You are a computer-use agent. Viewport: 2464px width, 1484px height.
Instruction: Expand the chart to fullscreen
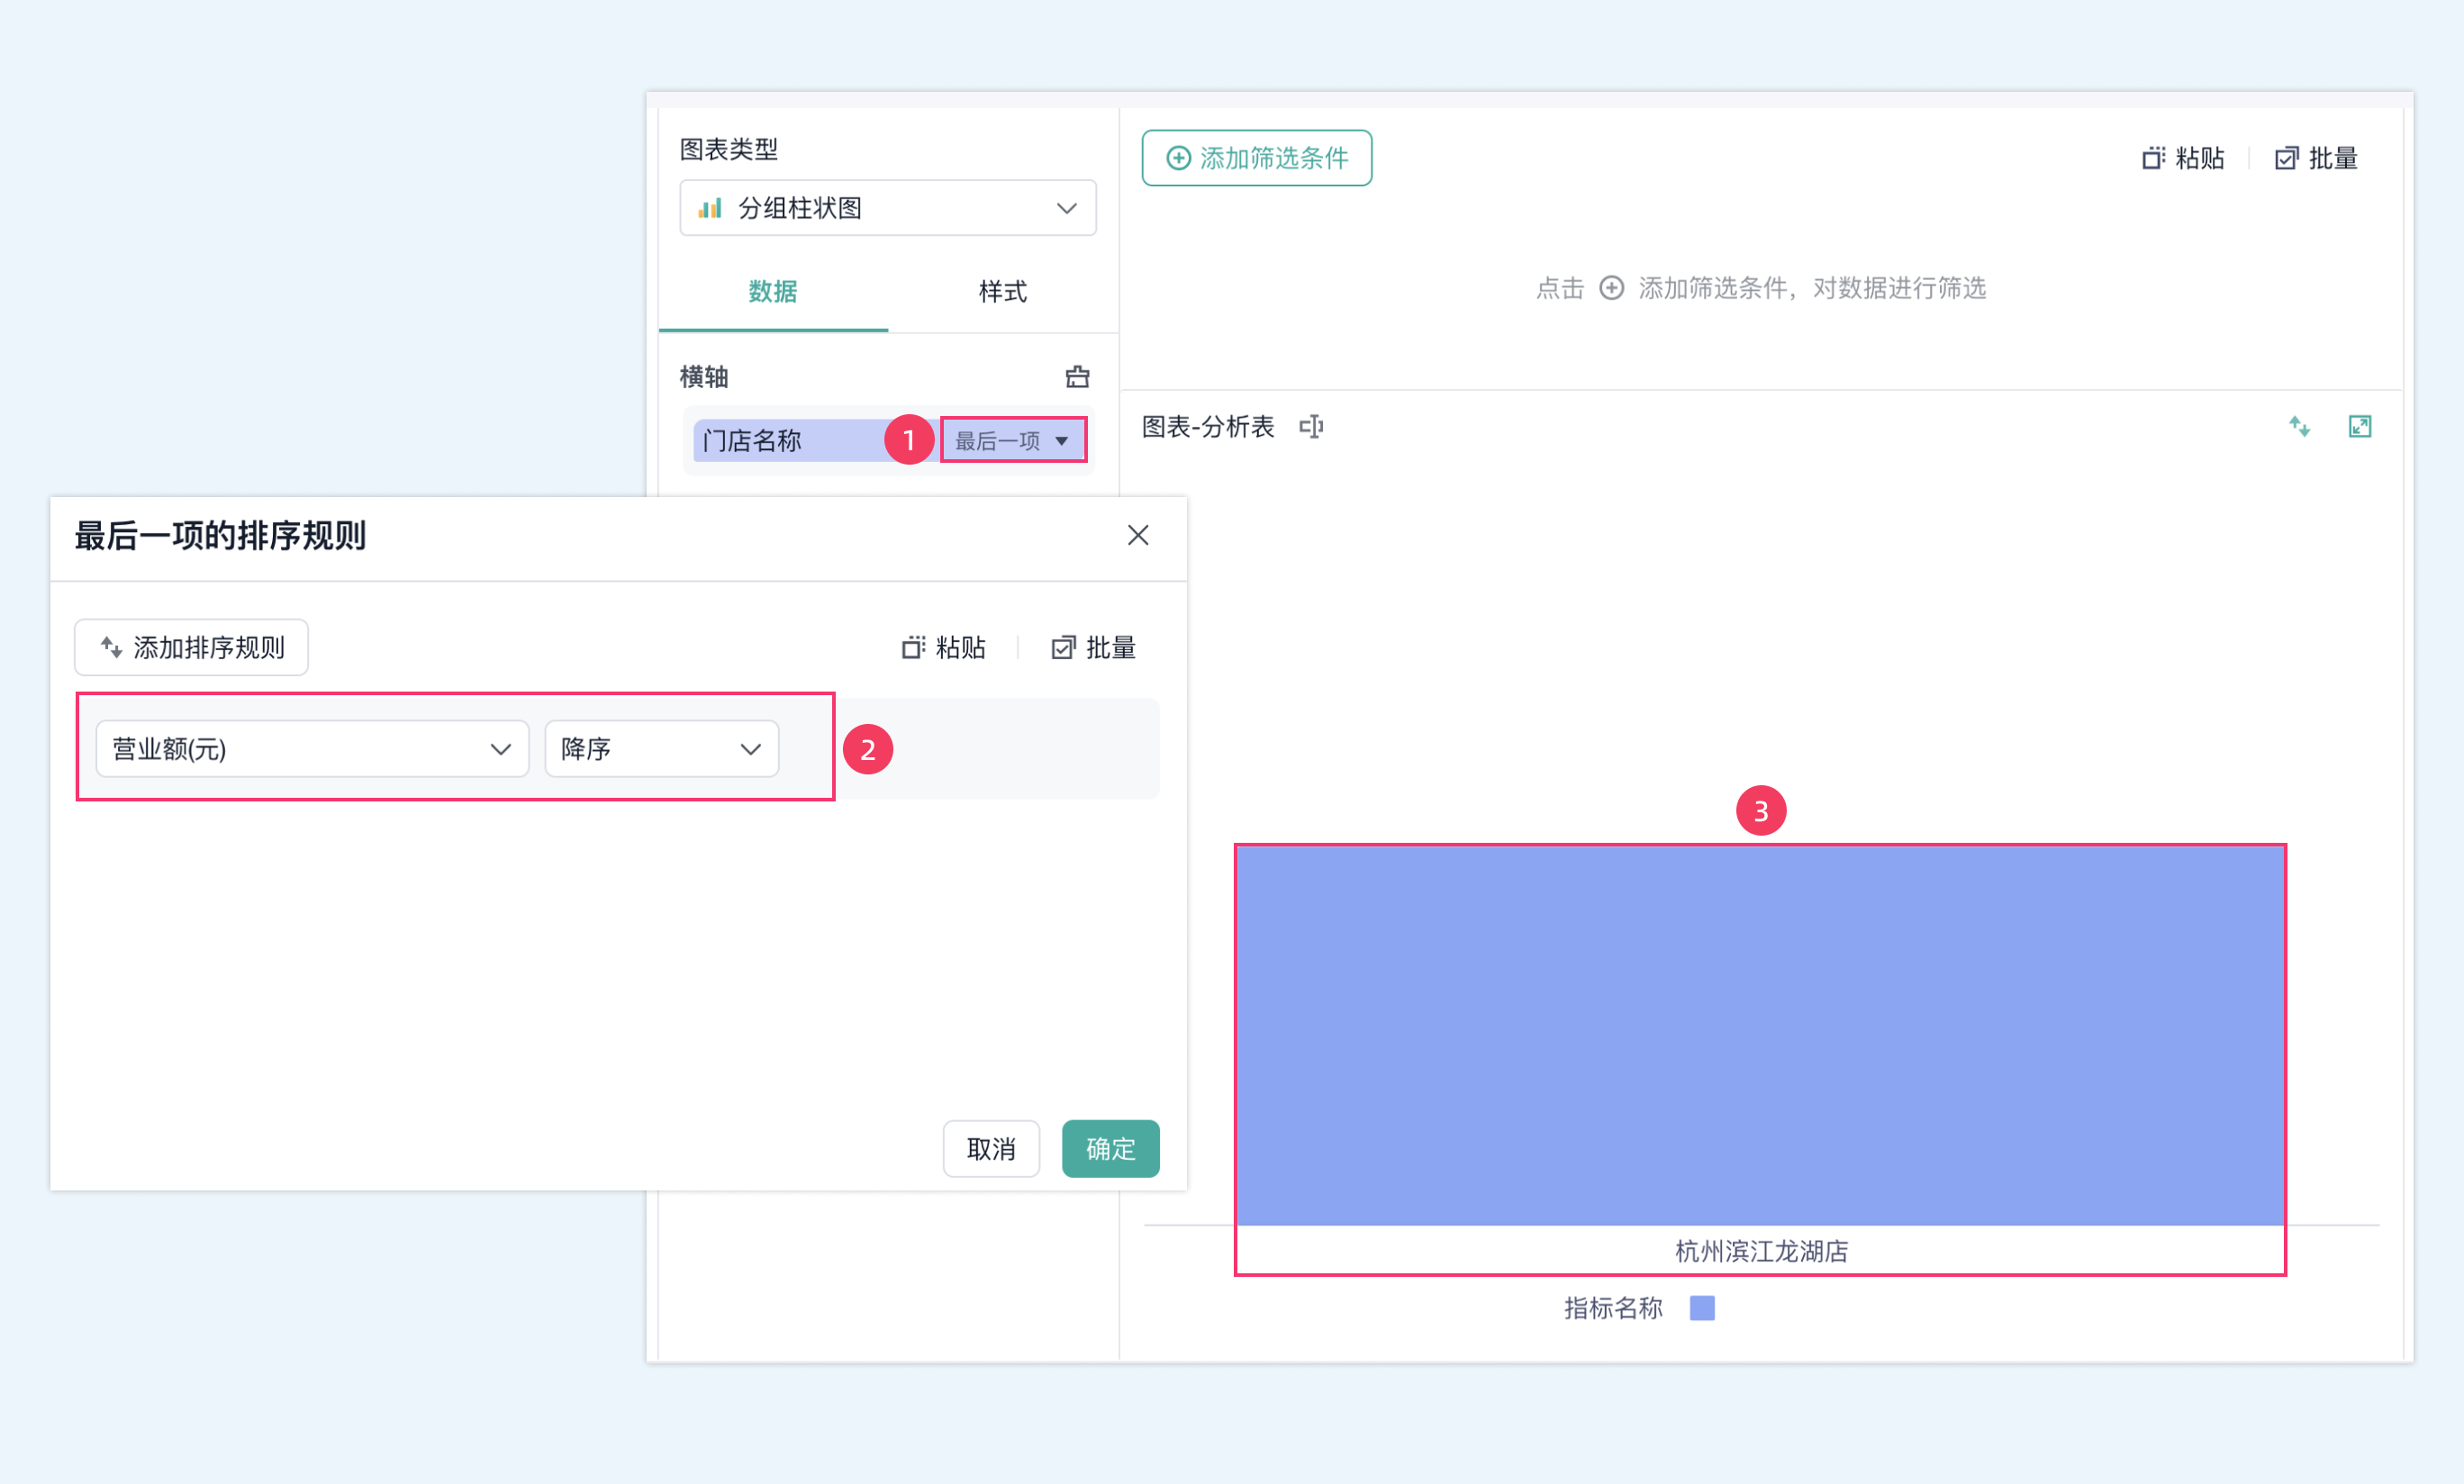[x=2360, y=427]
